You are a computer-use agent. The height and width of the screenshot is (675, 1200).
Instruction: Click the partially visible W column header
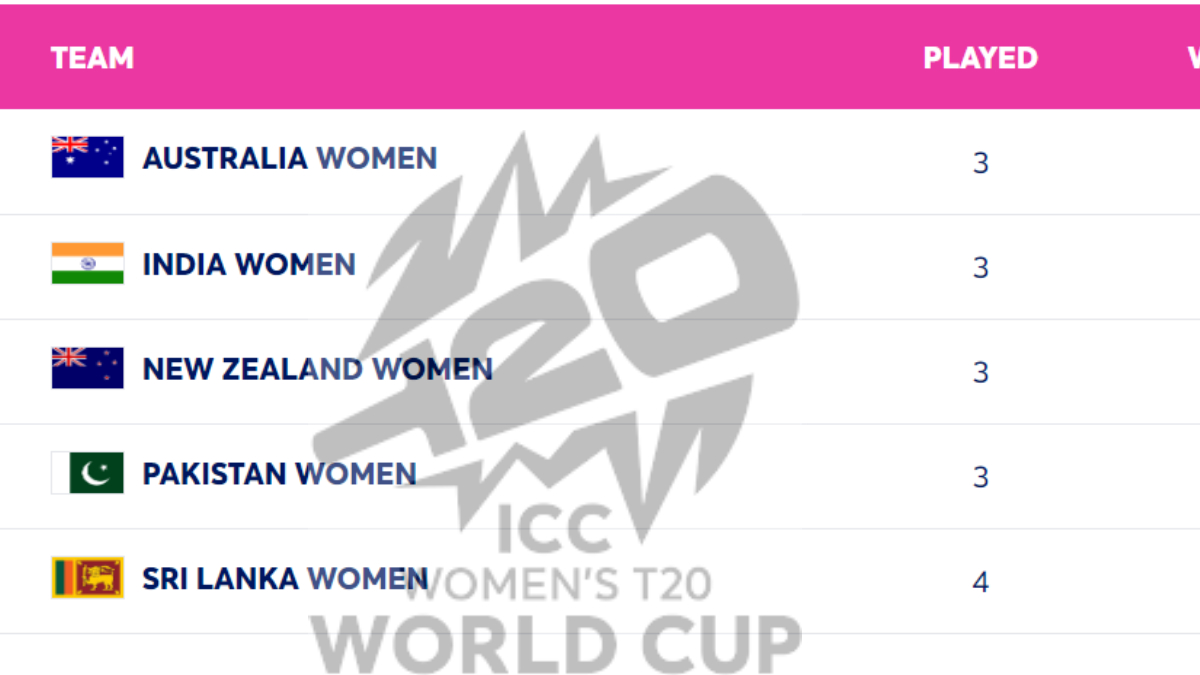click(x=1193, y=58)
